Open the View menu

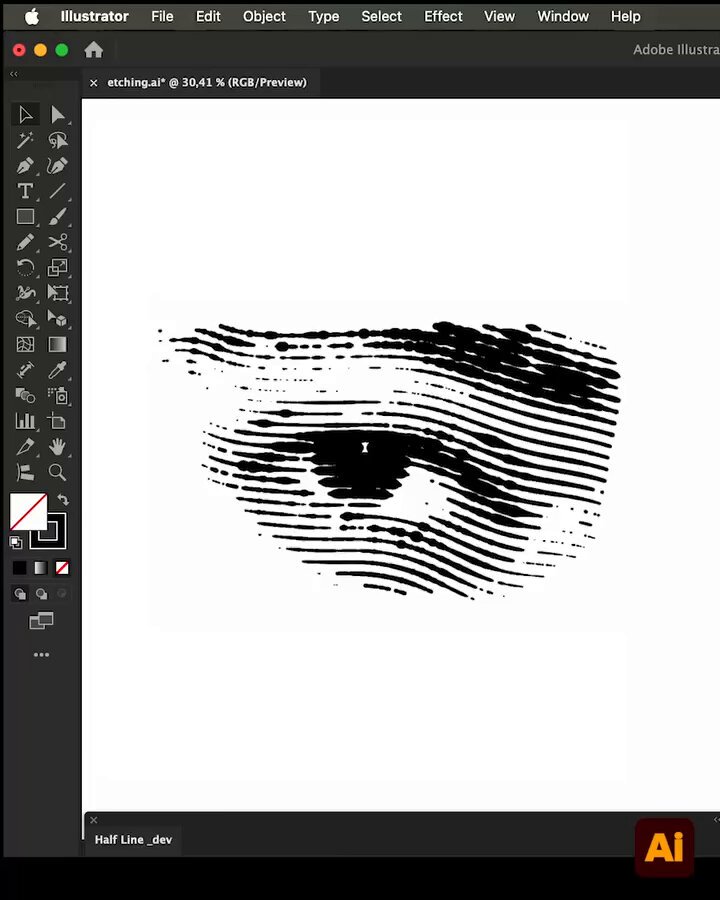click(500, 16)
